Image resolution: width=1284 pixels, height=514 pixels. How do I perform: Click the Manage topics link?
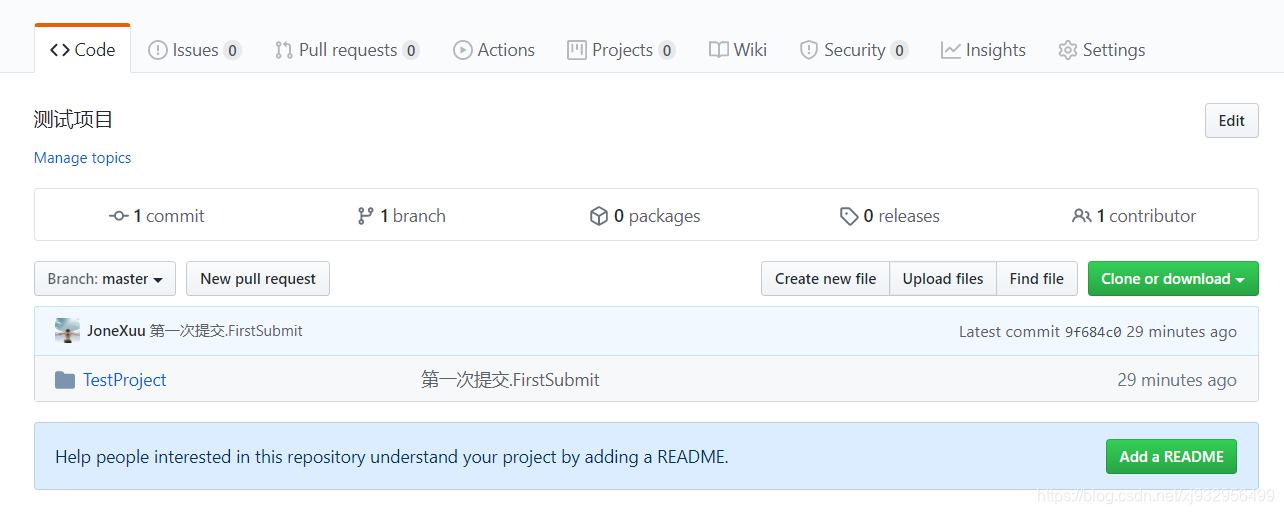82,158
